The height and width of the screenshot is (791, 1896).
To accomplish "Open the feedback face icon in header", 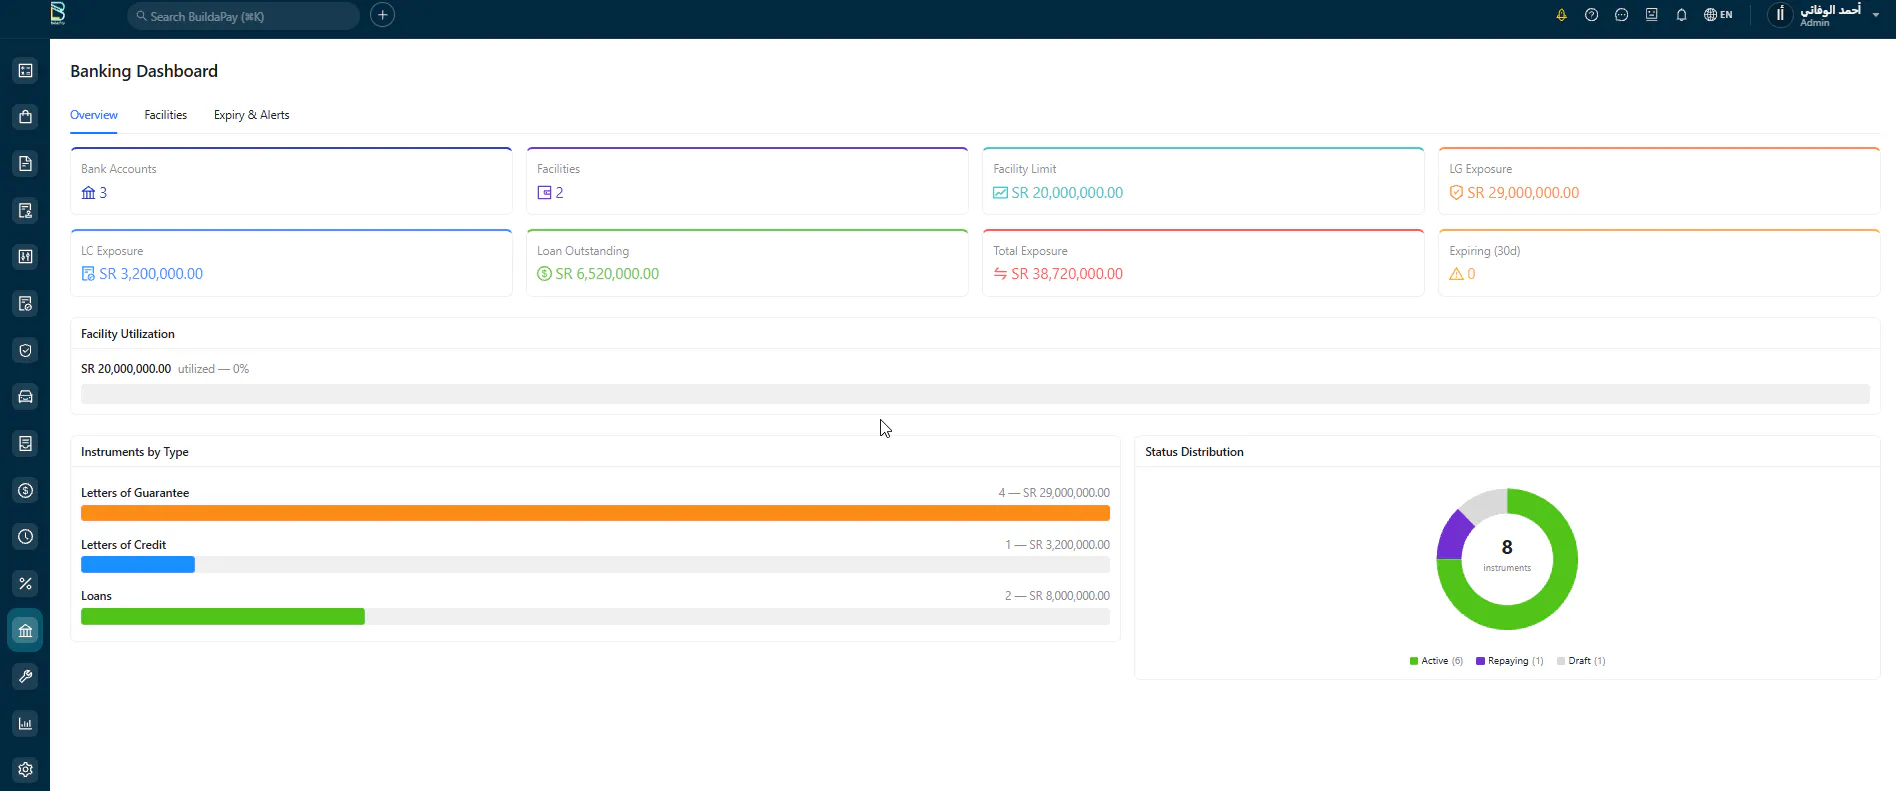I will click(x=1651, y=15).
